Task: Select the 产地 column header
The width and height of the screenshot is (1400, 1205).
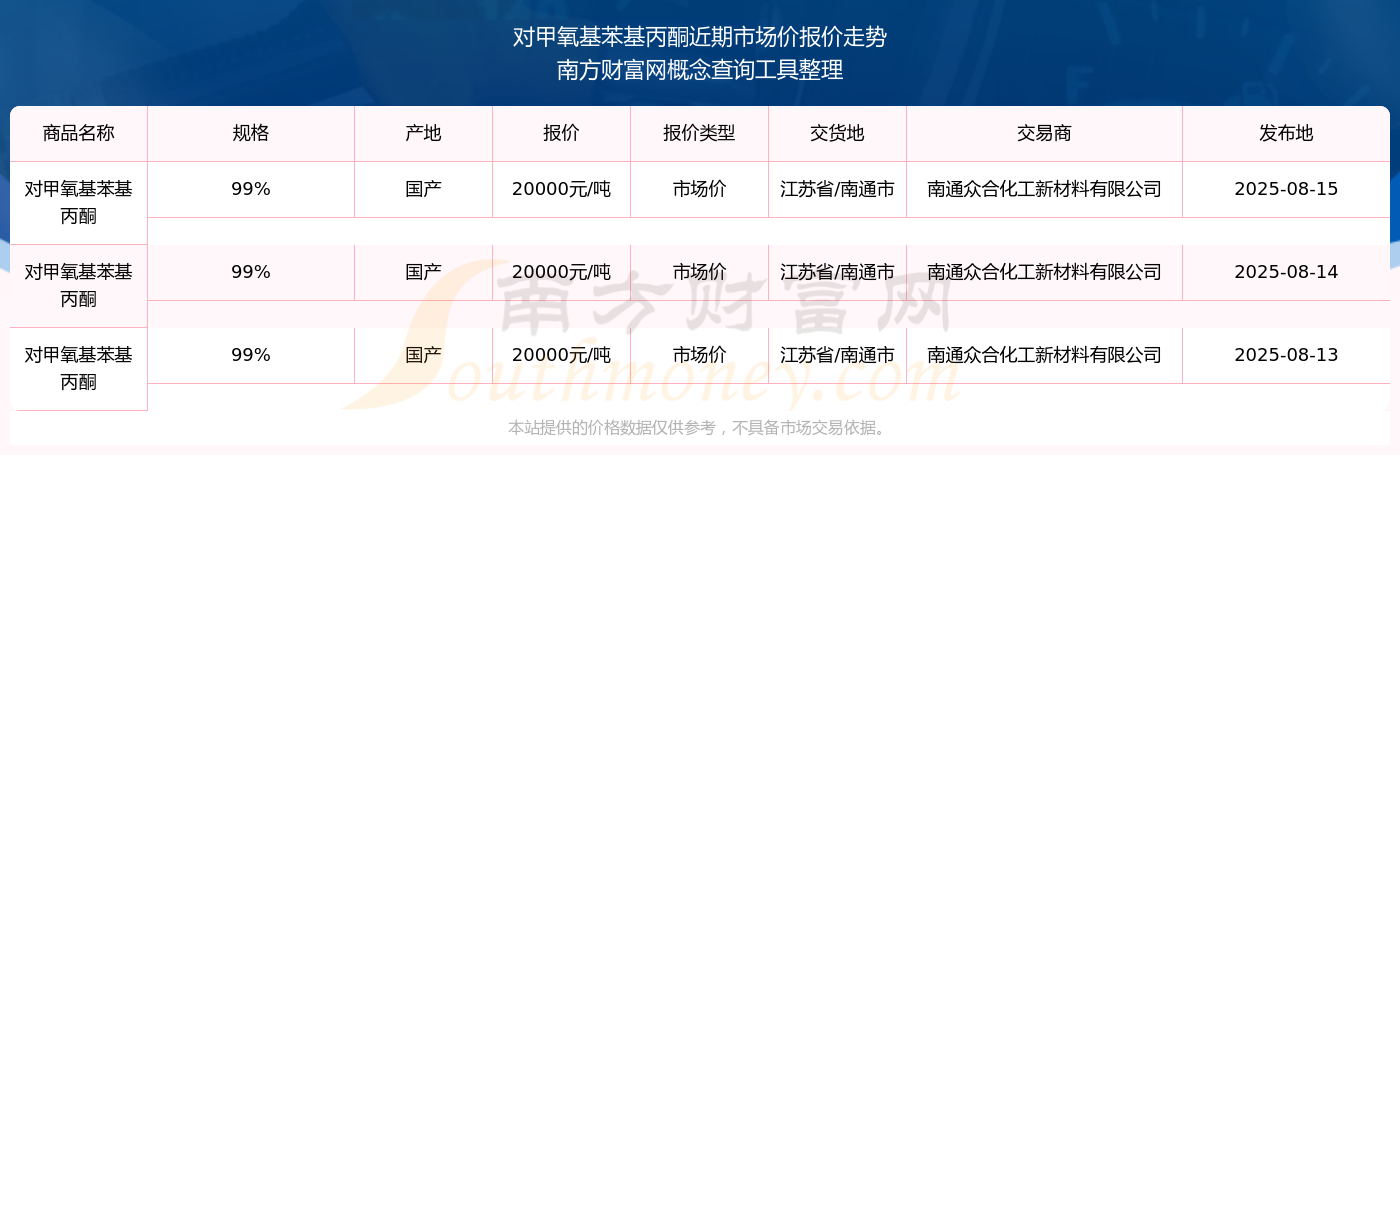Action: click(x=424, y=133)
